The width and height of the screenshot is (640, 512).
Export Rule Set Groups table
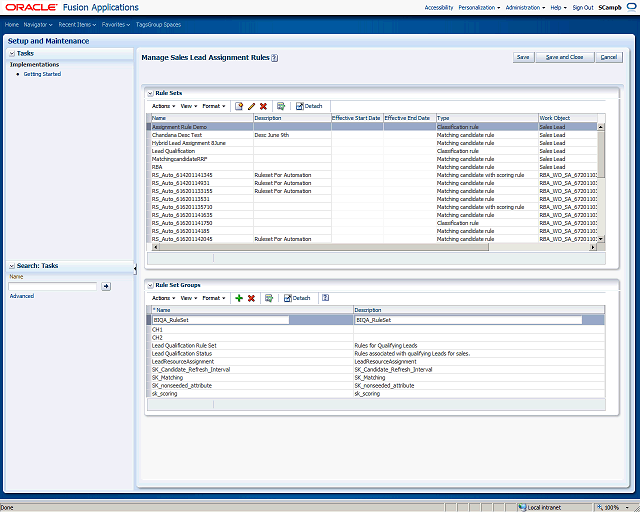click(x=269, y=298)
